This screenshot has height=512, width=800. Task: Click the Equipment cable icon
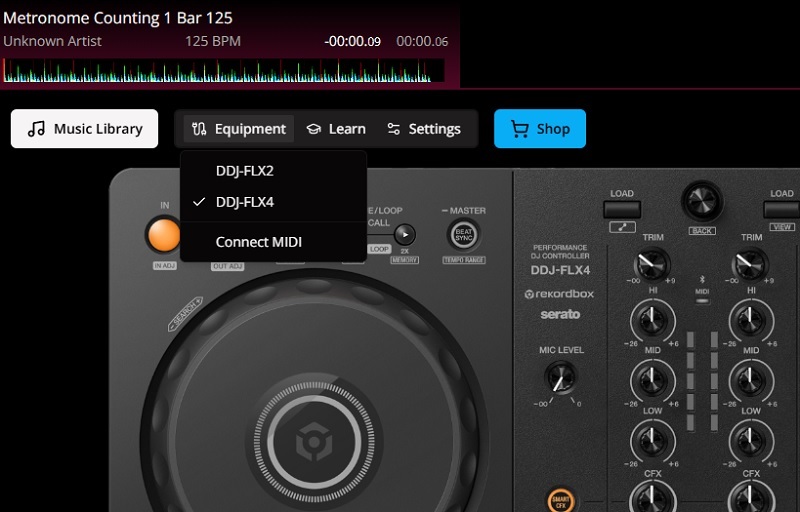pos(199,129)
